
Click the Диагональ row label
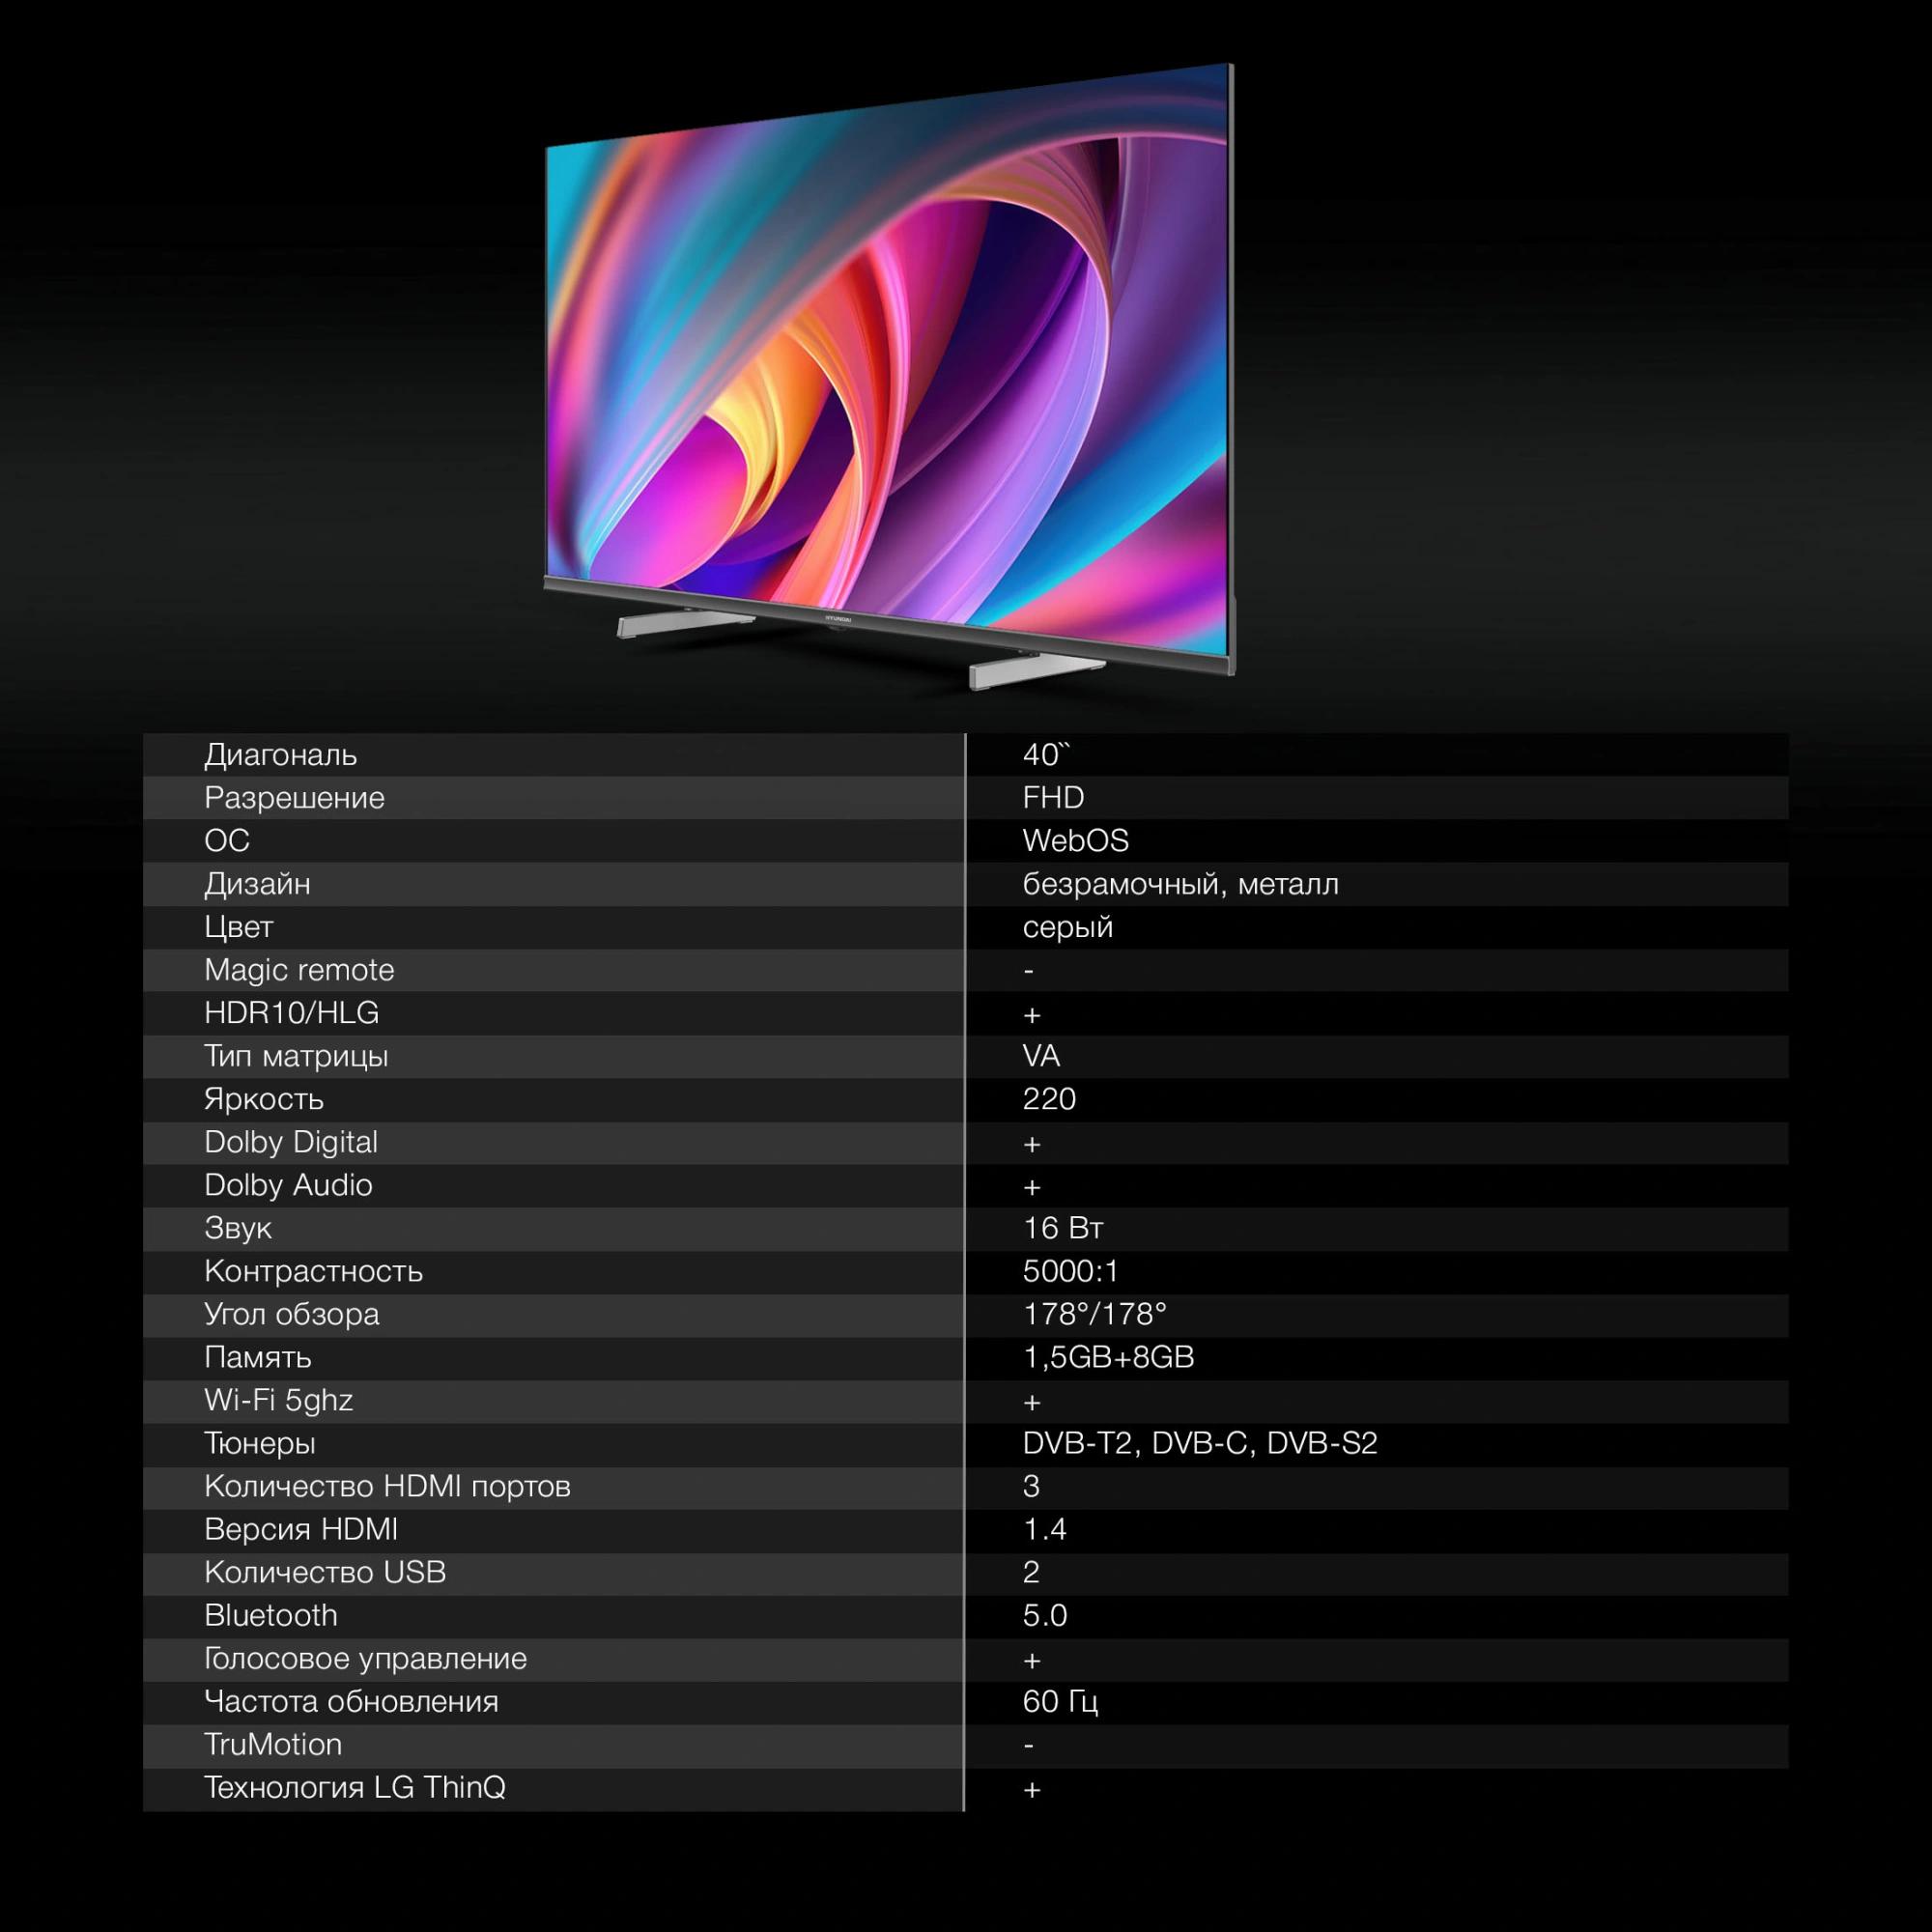280,755
